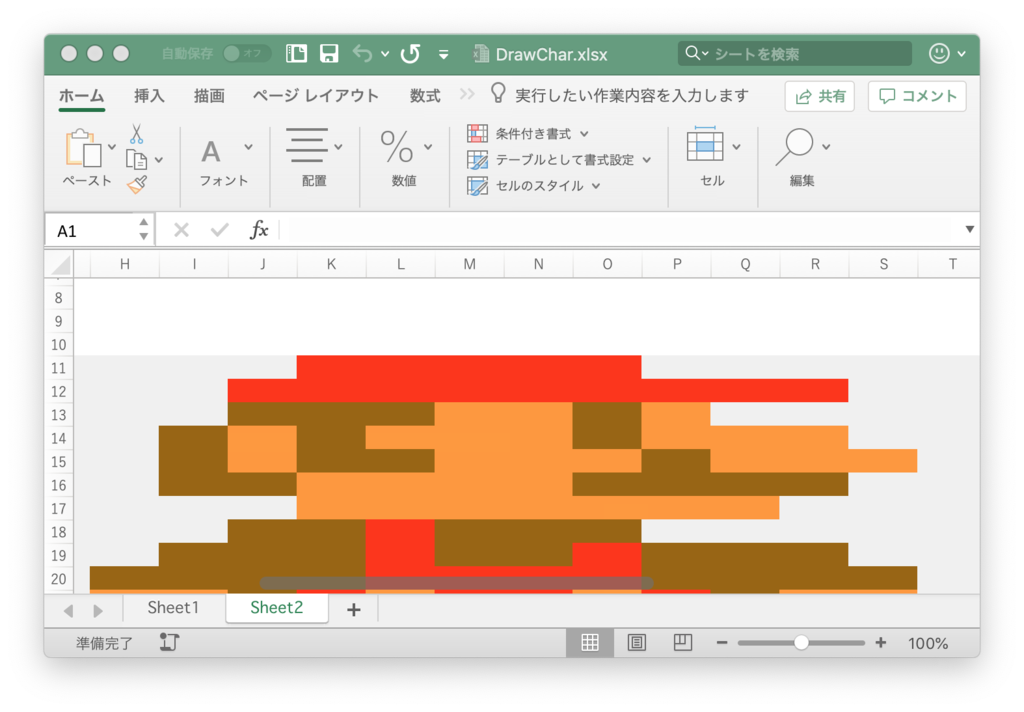Open the 描画 (Draw) tab

point(209,96)
